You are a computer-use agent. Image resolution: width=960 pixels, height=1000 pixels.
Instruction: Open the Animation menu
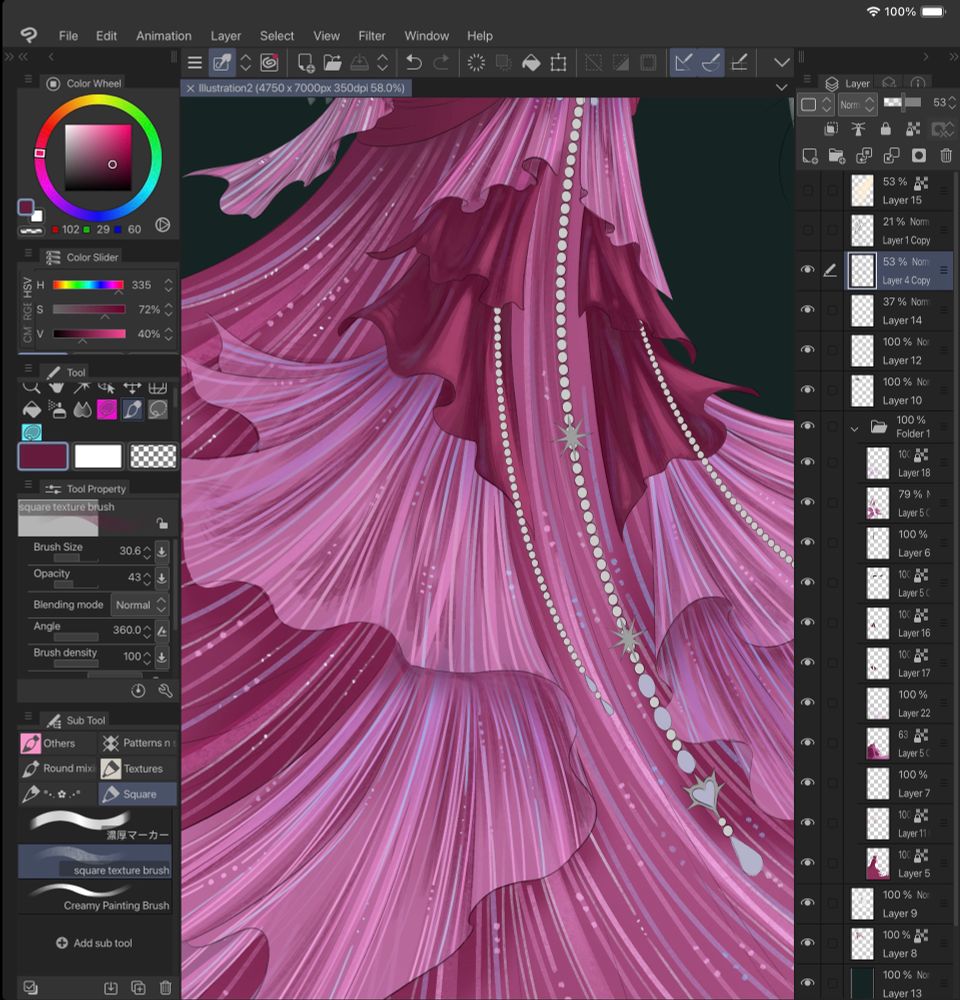[163, 36]
